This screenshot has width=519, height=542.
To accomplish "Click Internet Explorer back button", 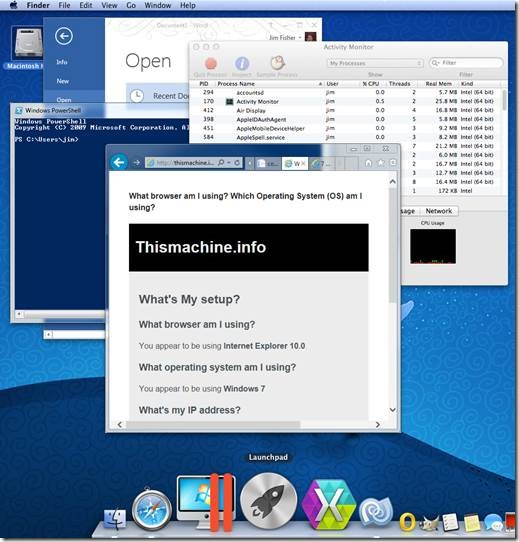I will 119,162.
